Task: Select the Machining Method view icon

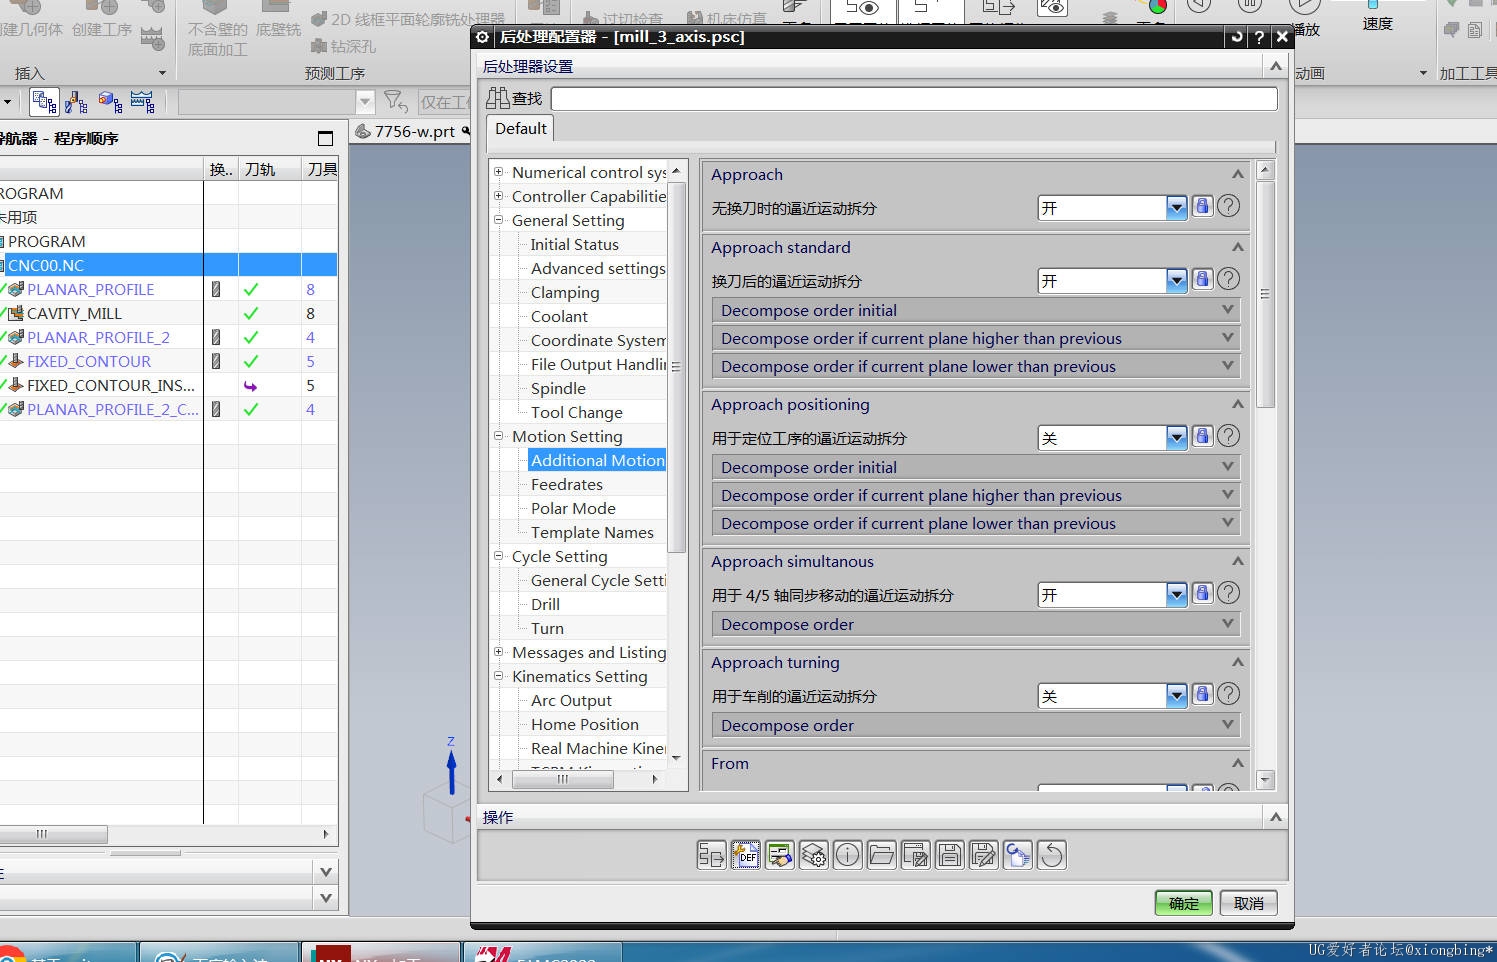Action: click(x=142, y=101)
